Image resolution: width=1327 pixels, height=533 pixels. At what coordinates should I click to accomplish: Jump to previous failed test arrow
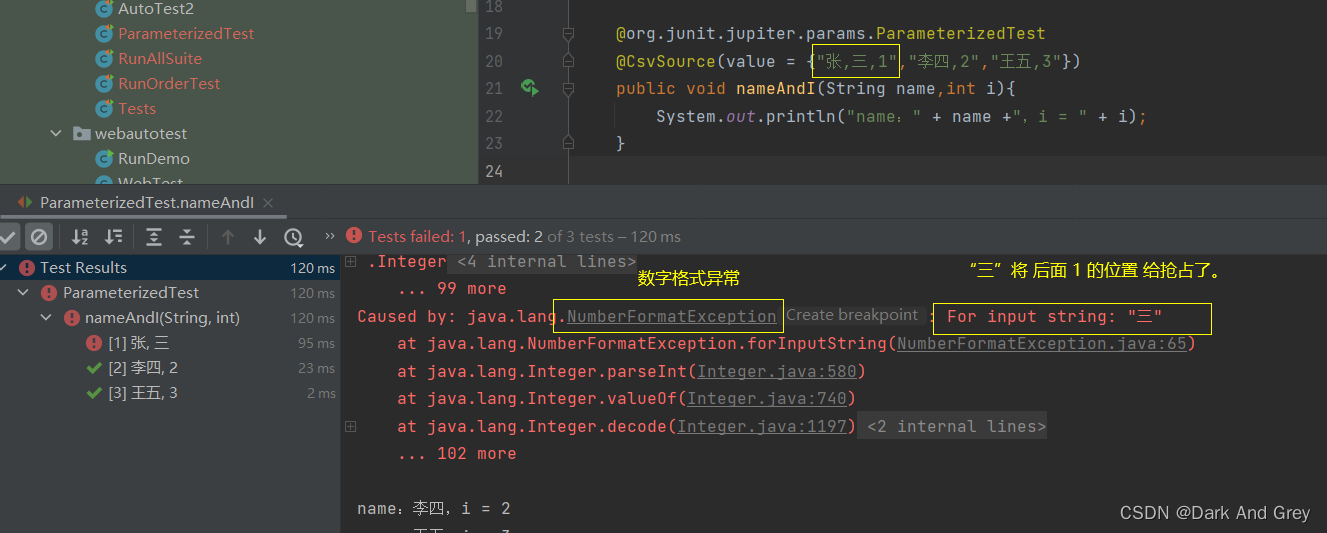pos(228,237)
